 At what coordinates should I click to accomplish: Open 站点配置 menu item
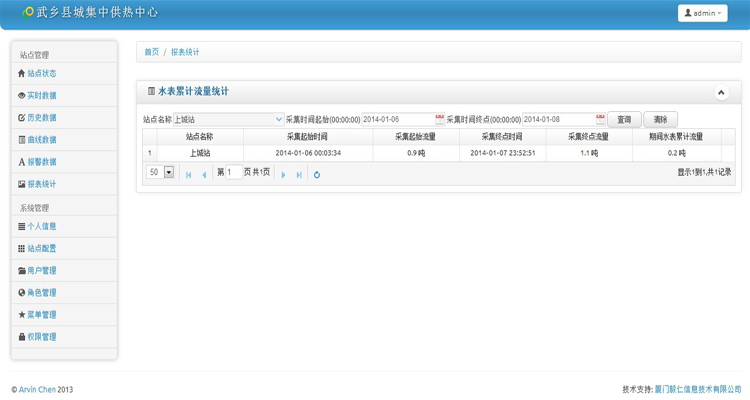[42, 248]
